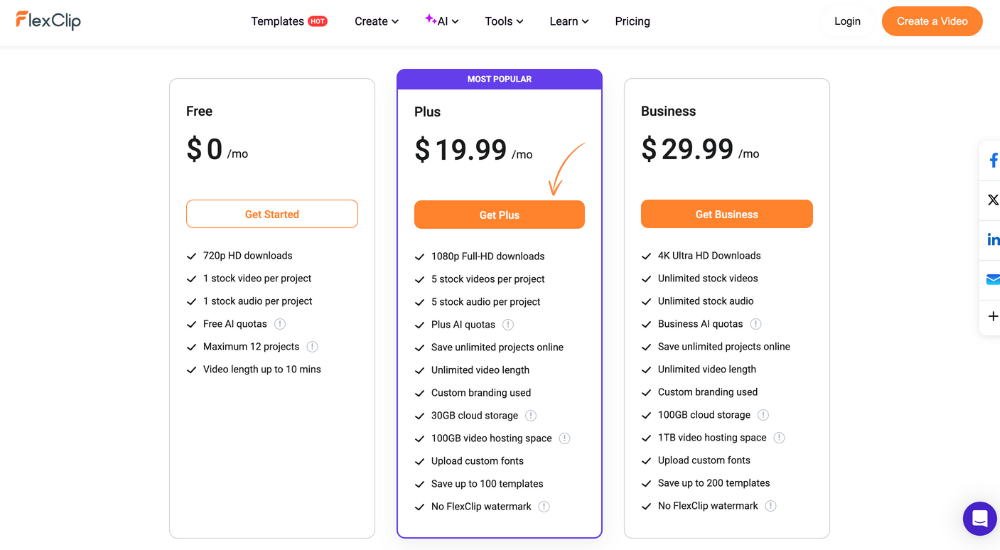Expand the AI dropdown menu
The height and width of the screenshot is (550, 1000).
[441, 21]
